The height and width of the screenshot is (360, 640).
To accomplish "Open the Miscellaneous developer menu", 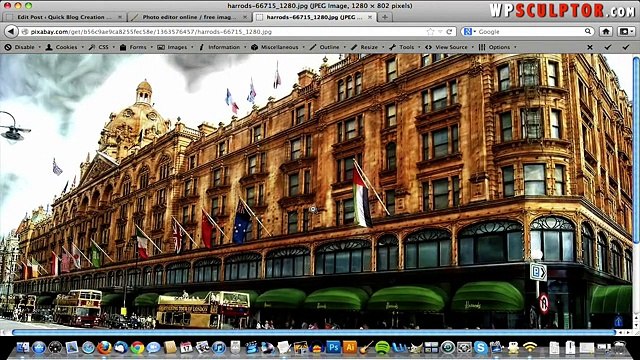I will (x=278, y=47).
